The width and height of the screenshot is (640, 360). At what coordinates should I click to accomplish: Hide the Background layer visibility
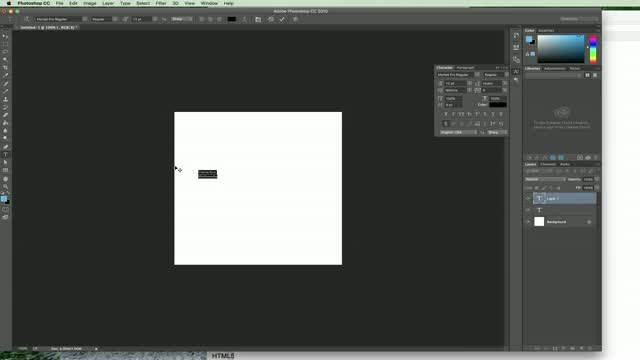528,222
